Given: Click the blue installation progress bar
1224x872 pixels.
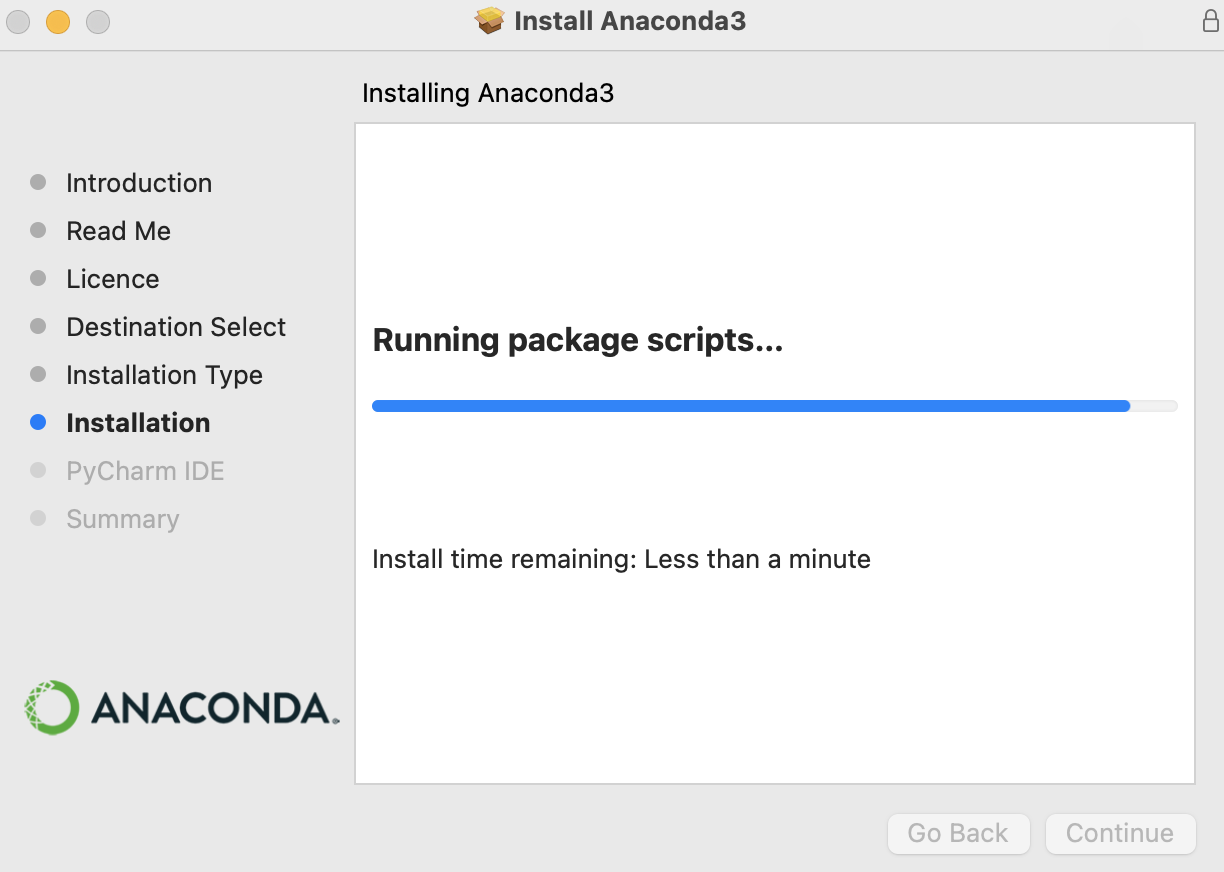Looking at the screenshot, I should [x=750, y=406].
